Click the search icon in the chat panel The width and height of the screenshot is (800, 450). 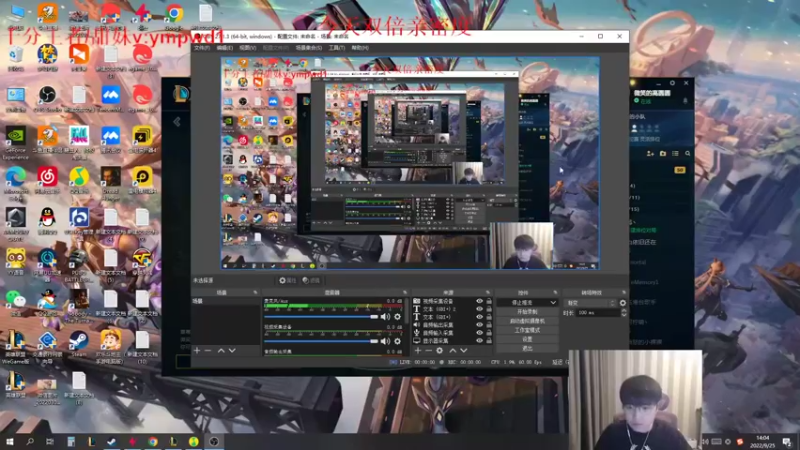coord(687,154)
